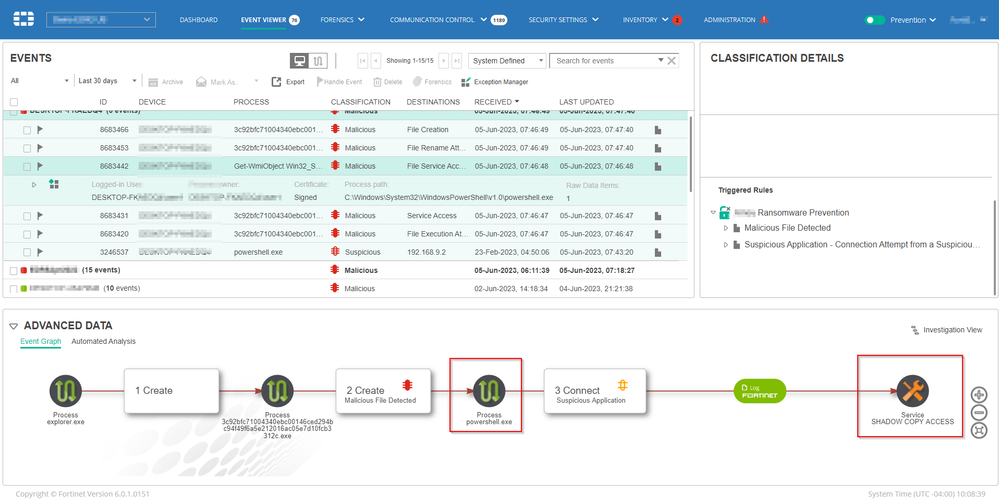Switch to process view icon in Events
Image resolution: width=999 pixels, height=501 pixels.
319,61
